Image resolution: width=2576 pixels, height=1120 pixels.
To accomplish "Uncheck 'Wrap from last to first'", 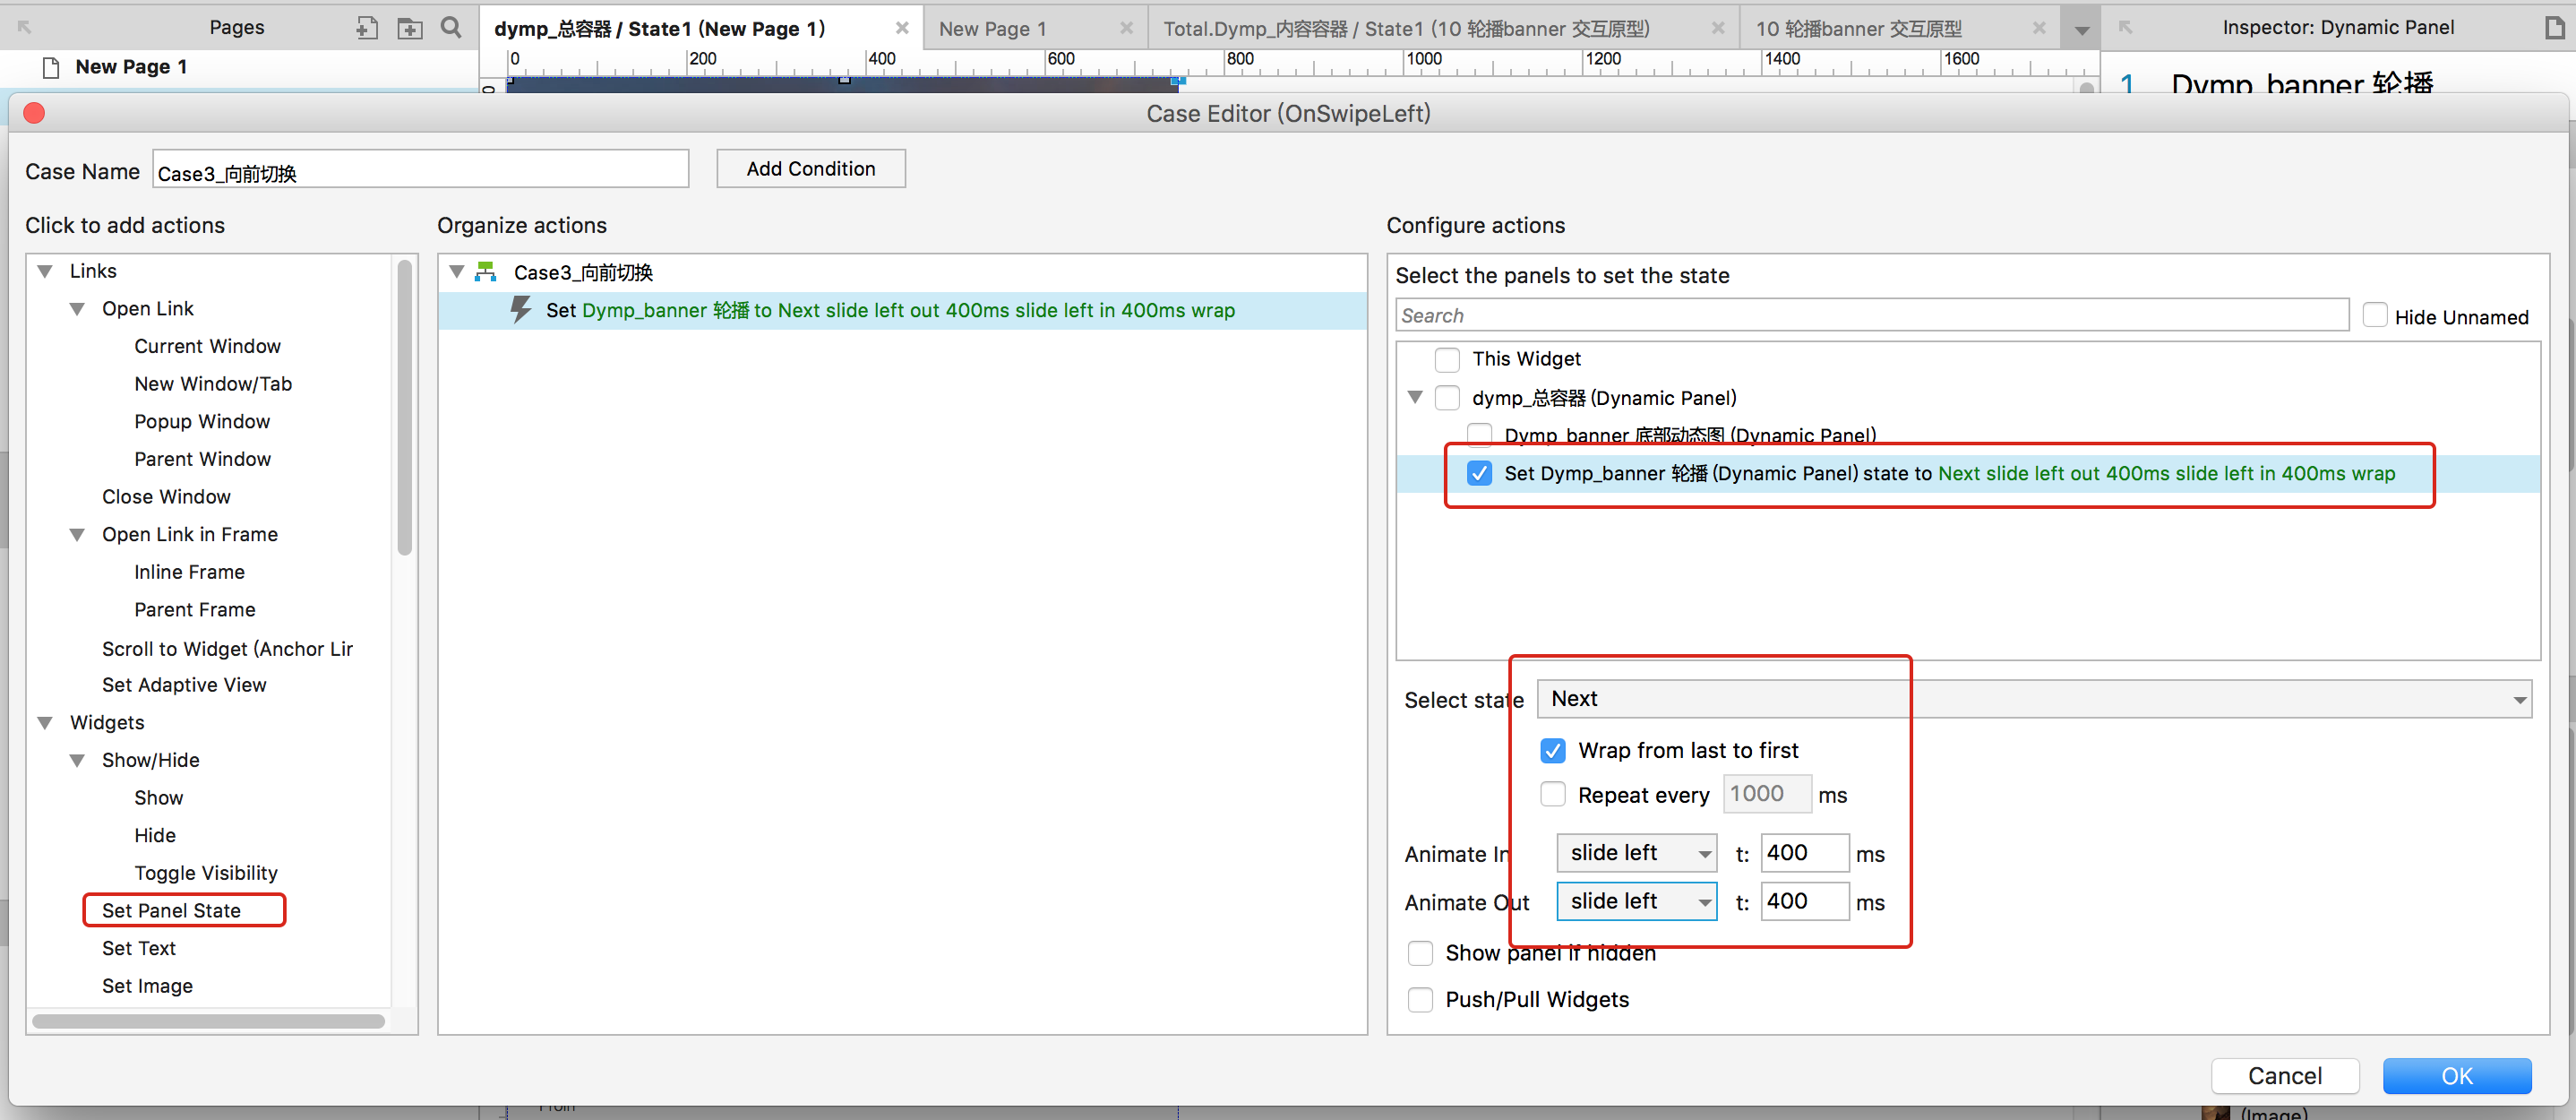I will pos(1552,750).
